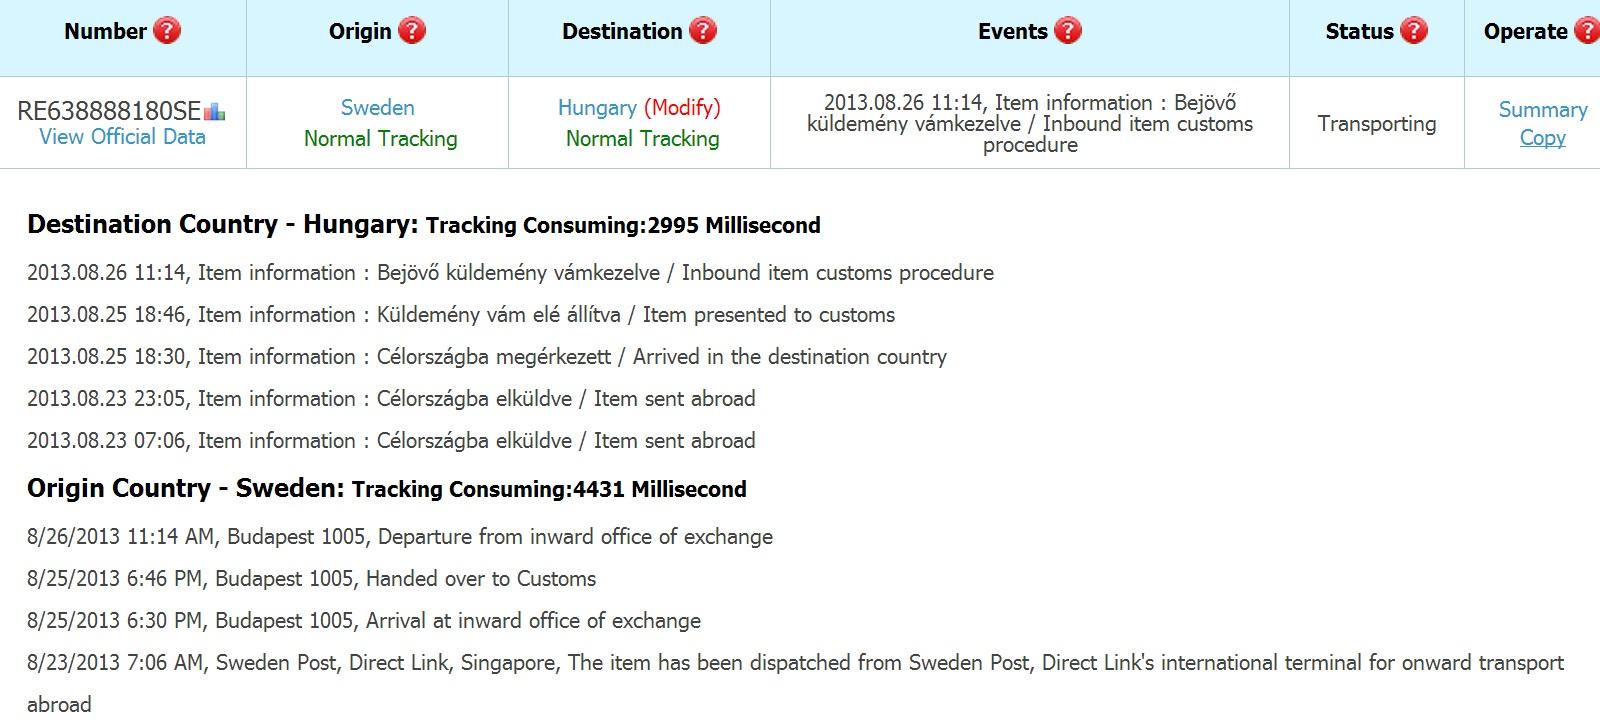Viewport: 1600px width, 728px height.
Task: Click bar chart icon after tracking number
Action: click(214, 111)
